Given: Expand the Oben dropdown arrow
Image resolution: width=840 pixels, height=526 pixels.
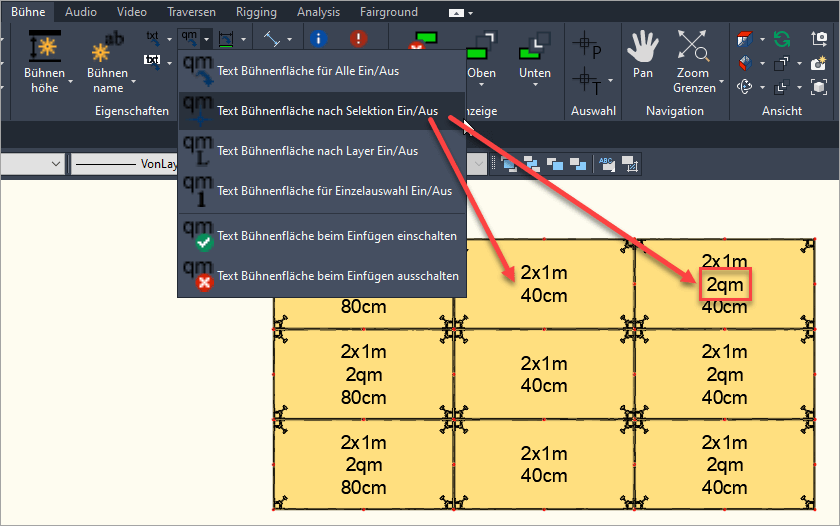Looking at the screenshot, I should coord(481,85).
